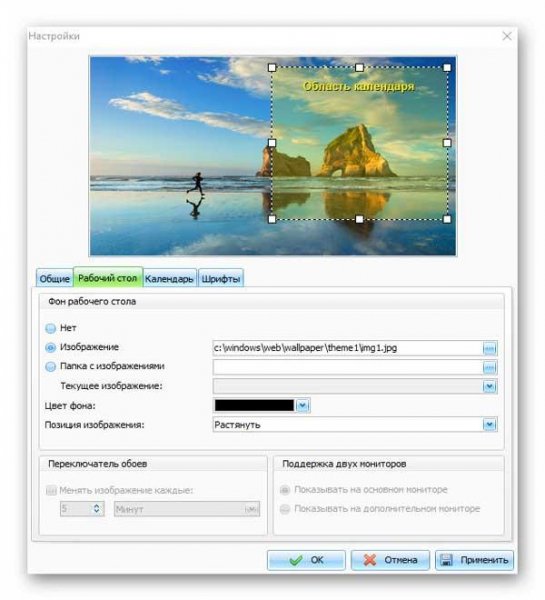Open the Позиция изображения dropdown
This screenshot has width=545, height=600.
click(490, 425)
